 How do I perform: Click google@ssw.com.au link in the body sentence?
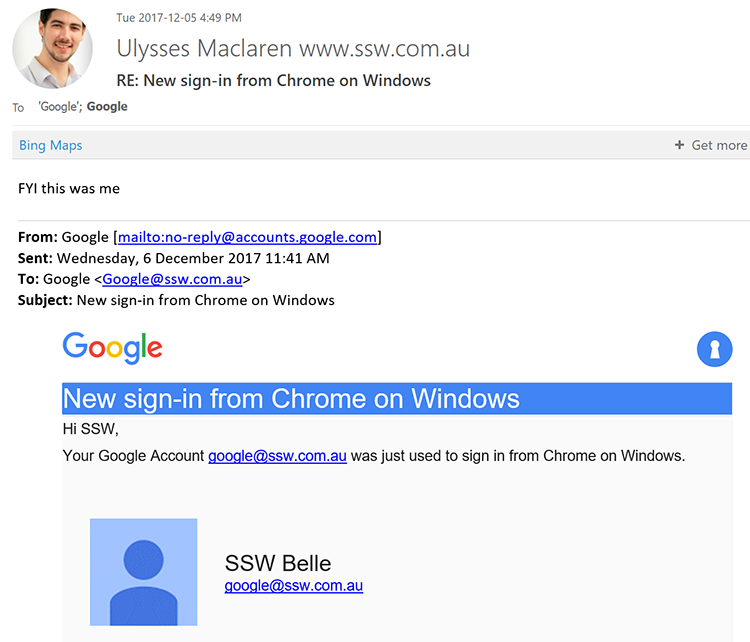277,456
